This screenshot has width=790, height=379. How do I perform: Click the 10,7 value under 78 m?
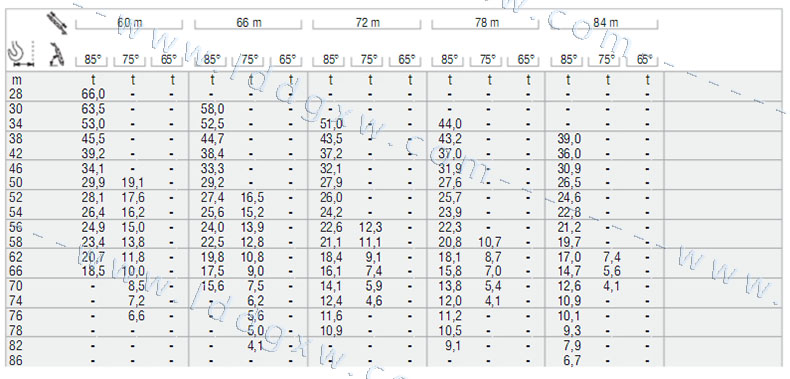click(490, 242)
